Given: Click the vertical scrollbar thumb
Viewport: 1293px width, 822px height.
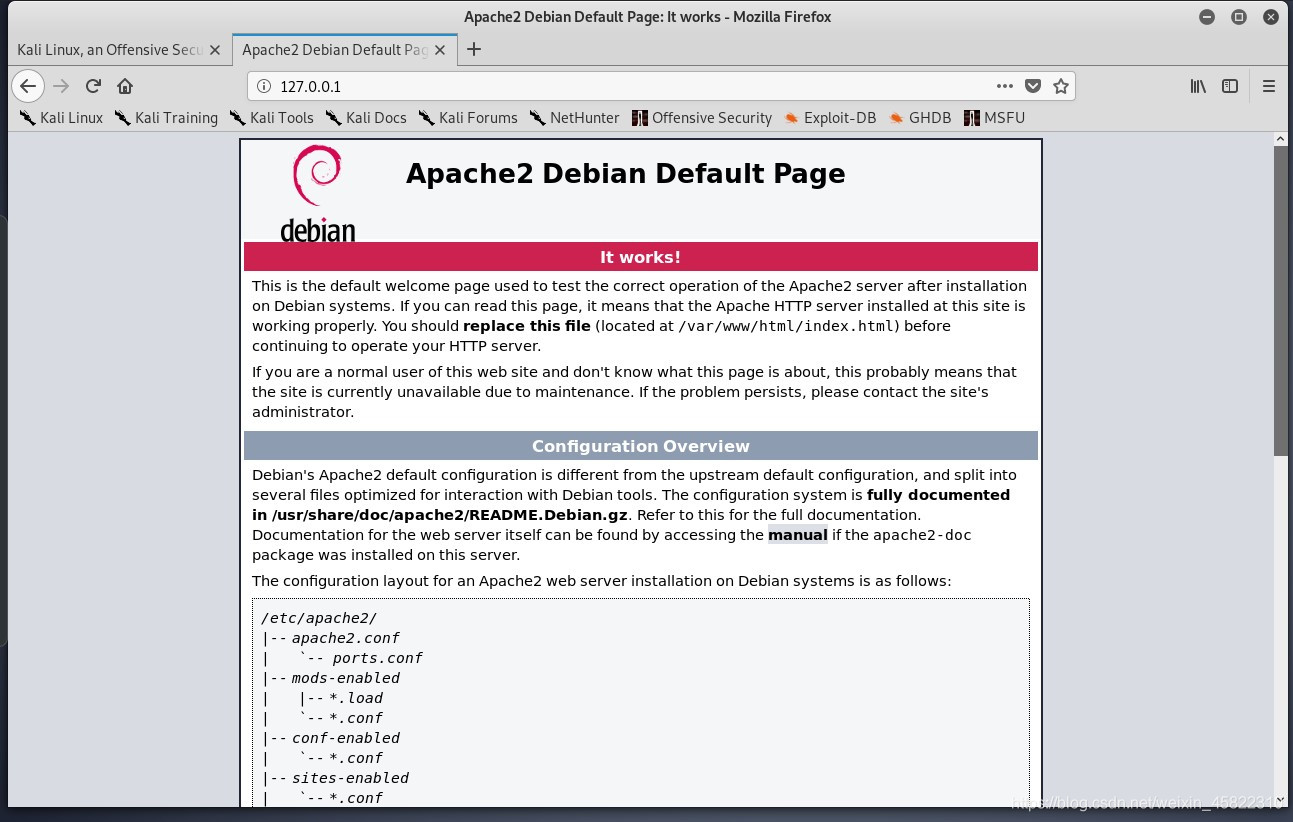Looking at the screenshot, I should [1281, 300].
